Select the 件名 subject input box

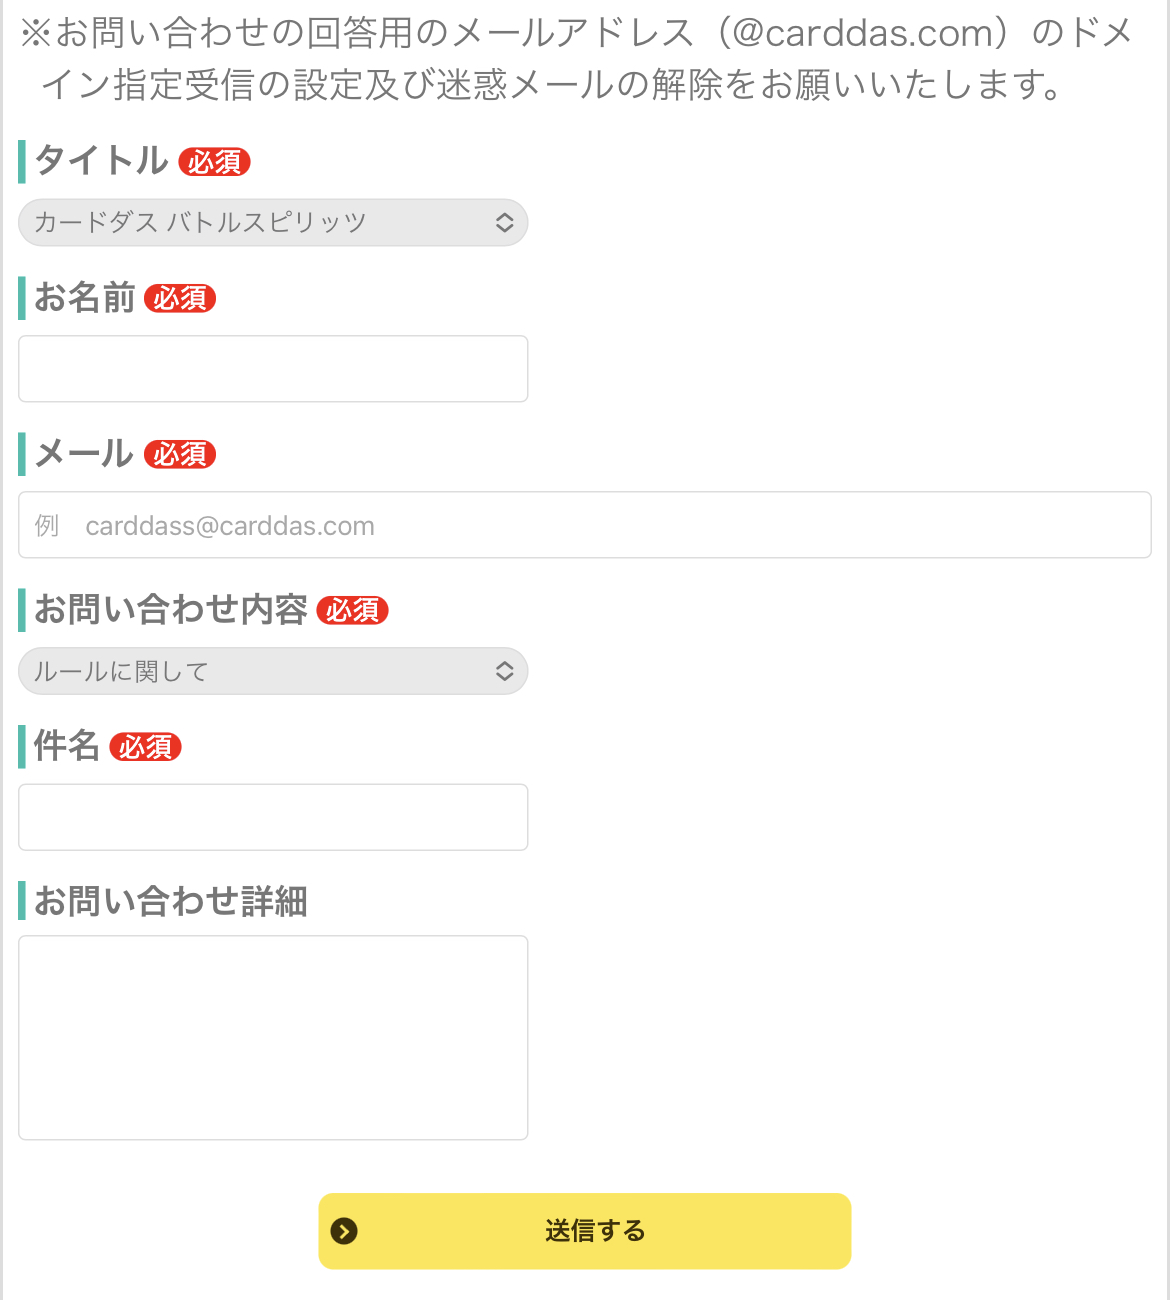(x=273, y=817)
